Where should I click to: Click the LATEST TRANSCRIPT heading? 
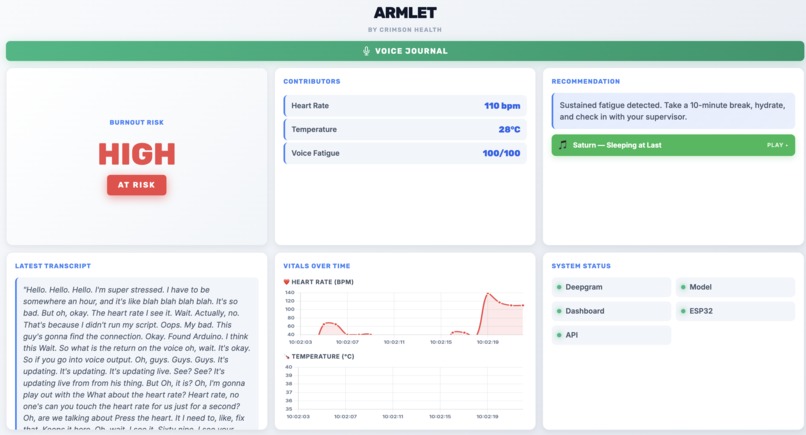53,266
